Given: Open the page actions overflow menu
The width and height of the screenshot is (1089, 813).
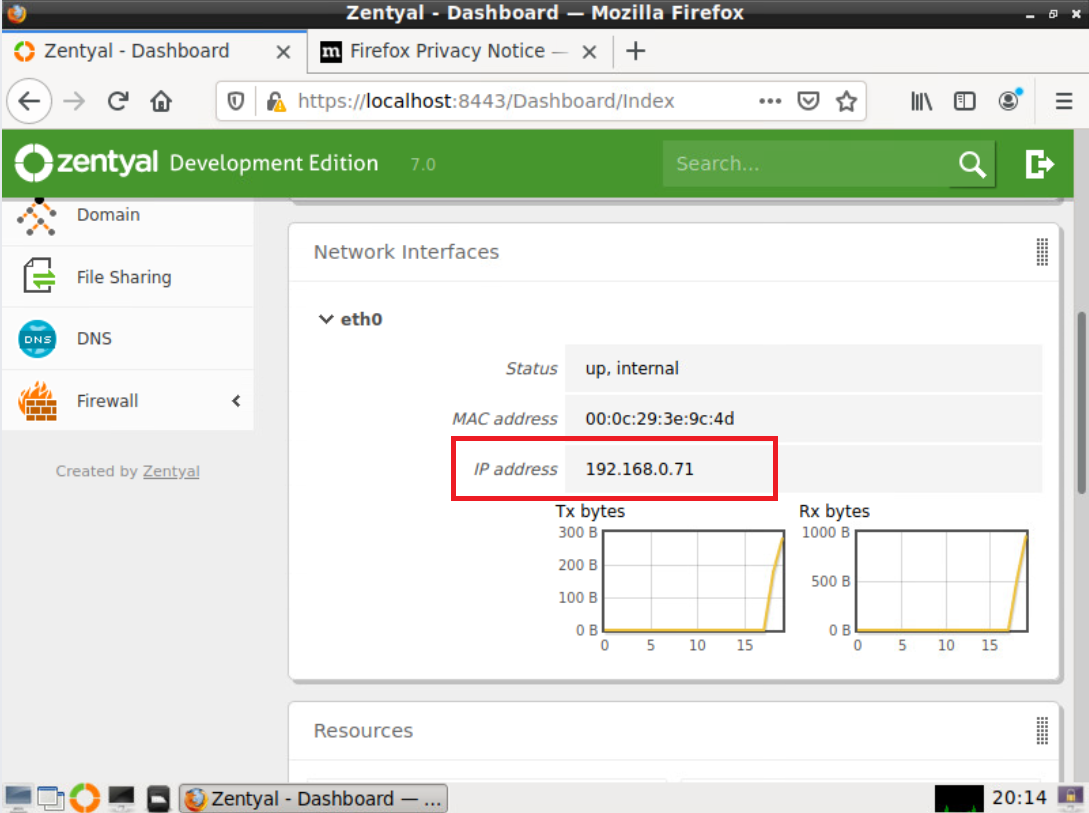Looking at the screenshot, I should click(x=769, y=100).
